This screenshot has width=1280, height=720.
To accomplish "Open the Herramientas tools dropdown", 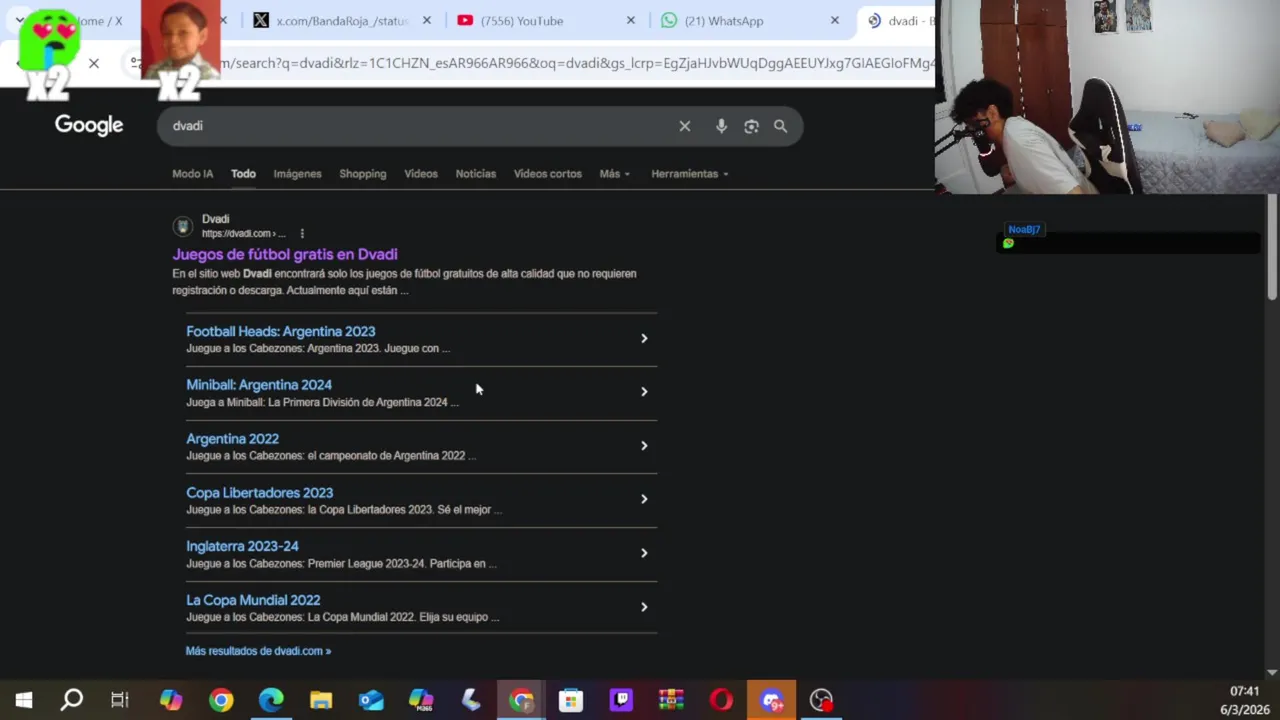I will [x=689, y=174].
